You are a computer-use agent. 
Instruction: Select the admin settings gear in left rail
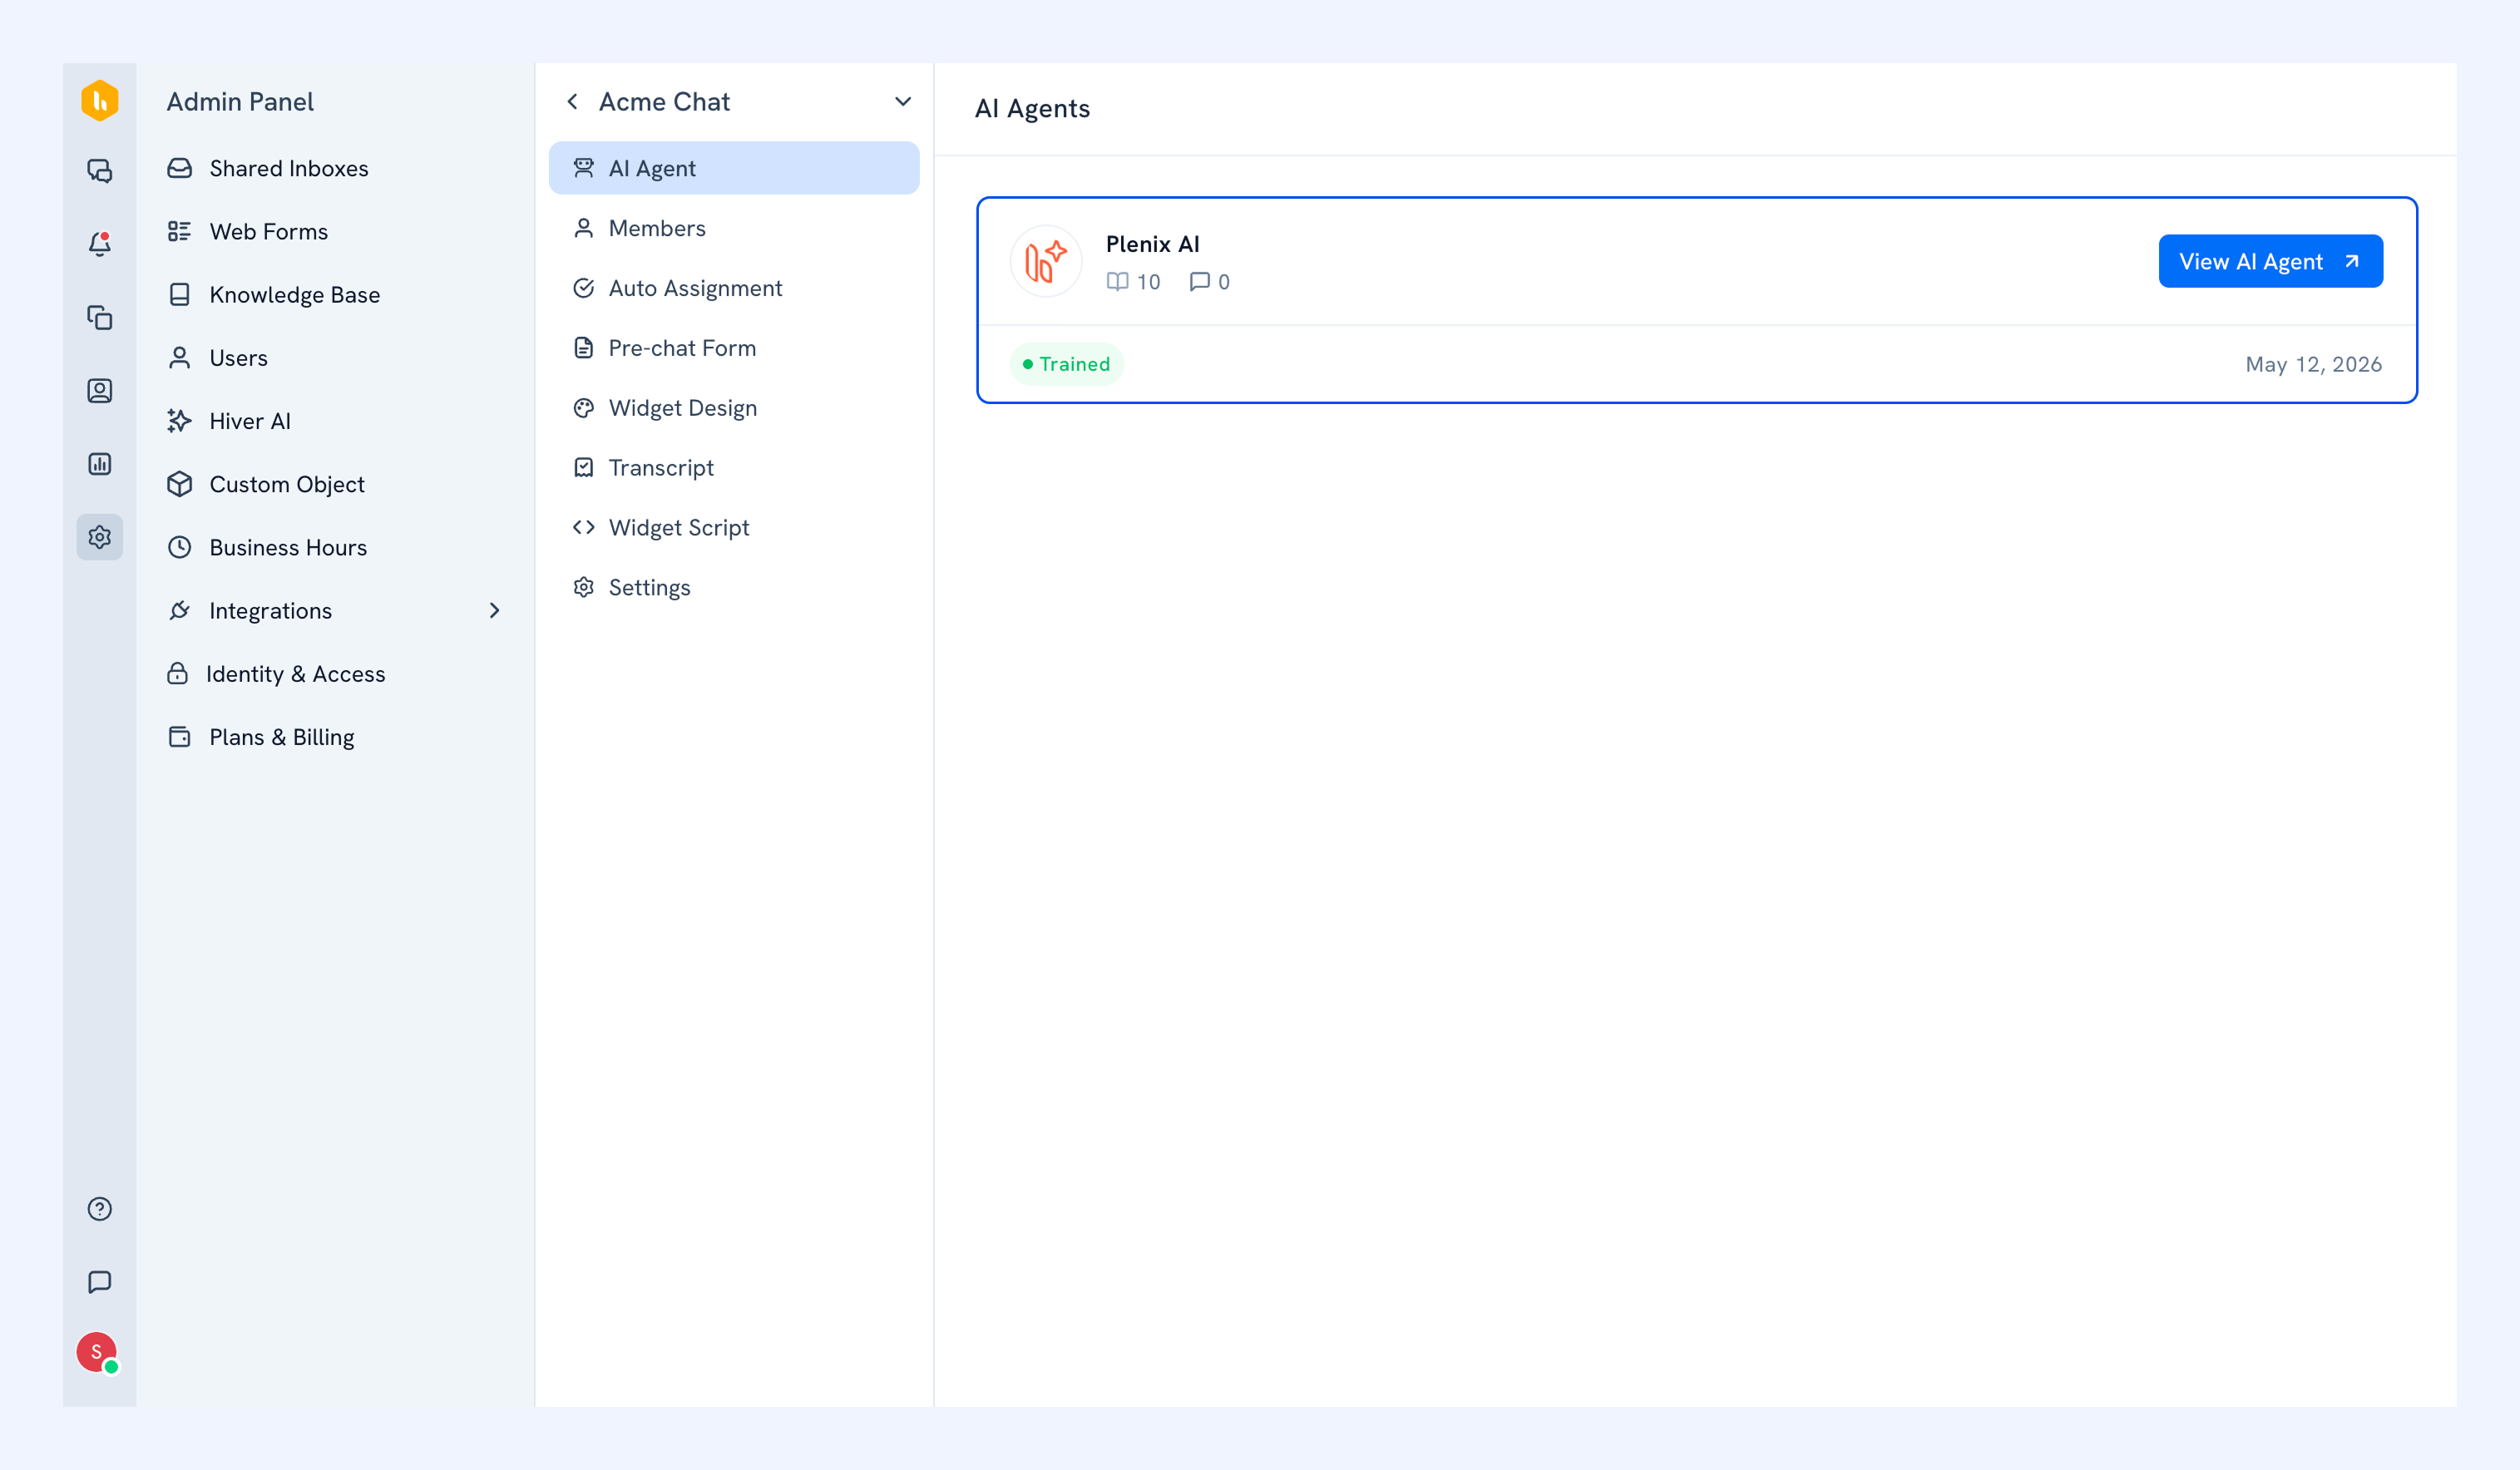tap(99, 537)
